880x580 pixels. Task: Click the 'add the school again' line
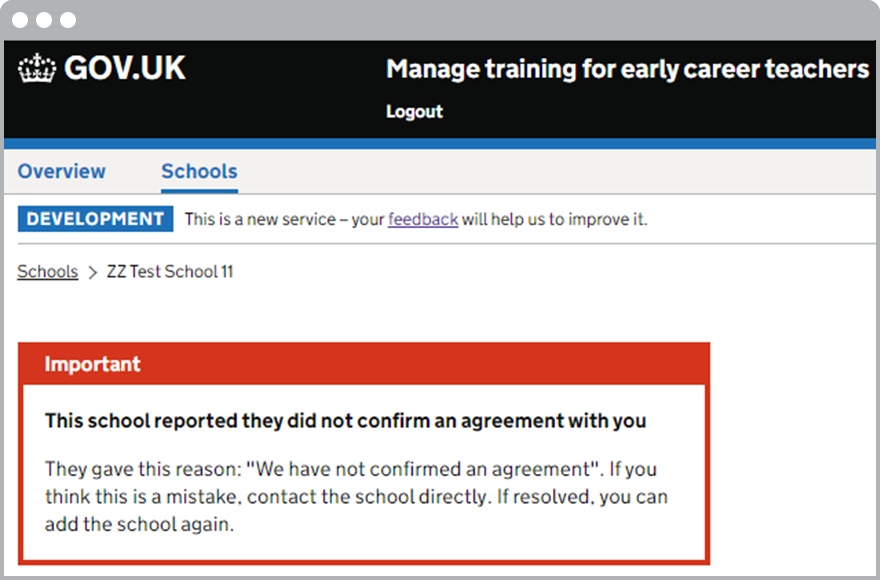(x=139, y=524)
